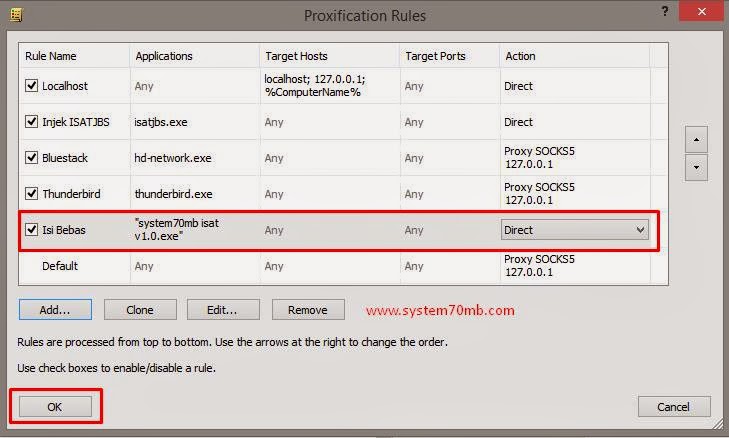729x438 pixels.
Task: Click the dialog resize grip corner
Action: coord(719,424)
